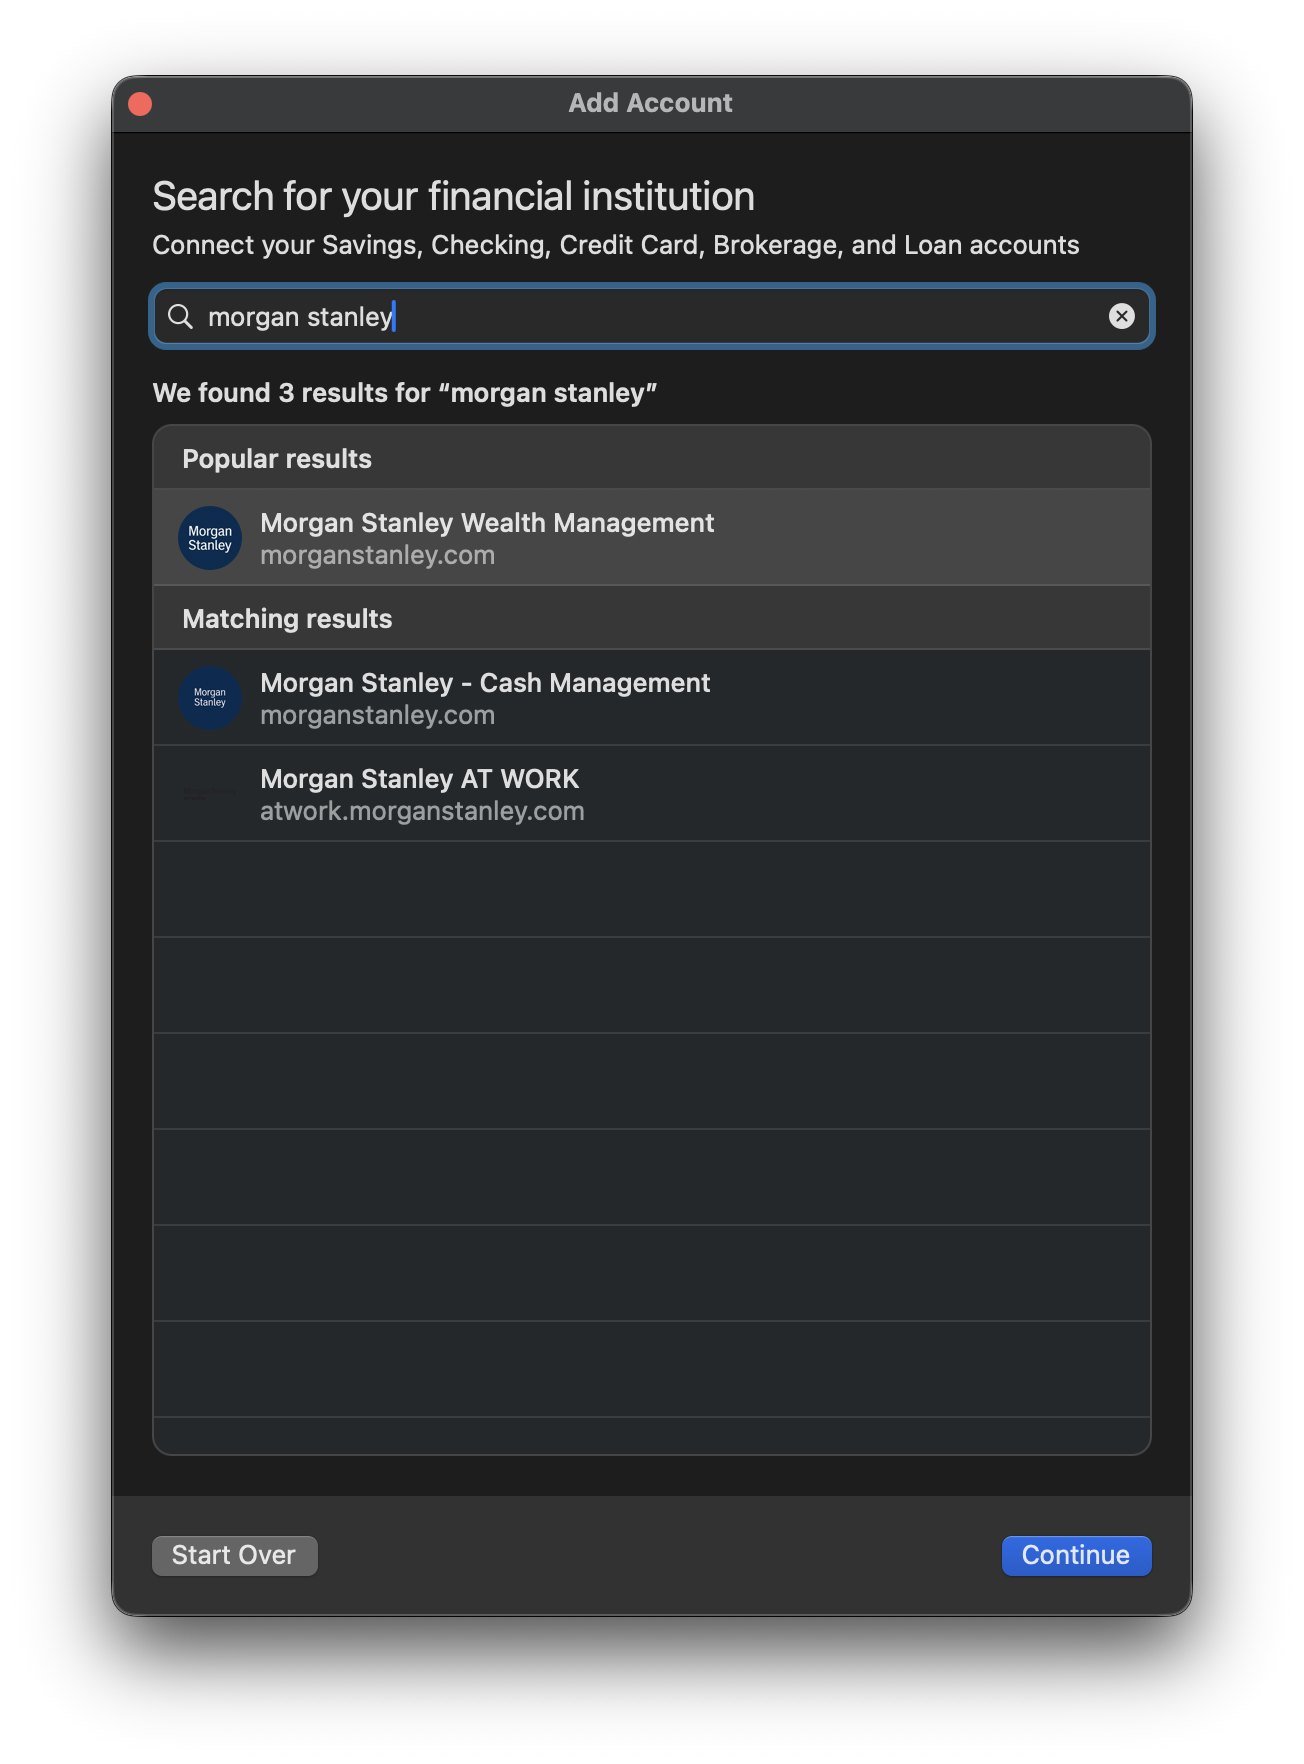Click the Start Over button
Screen dimensions: 1304x1764
(x=234, y=1555)
